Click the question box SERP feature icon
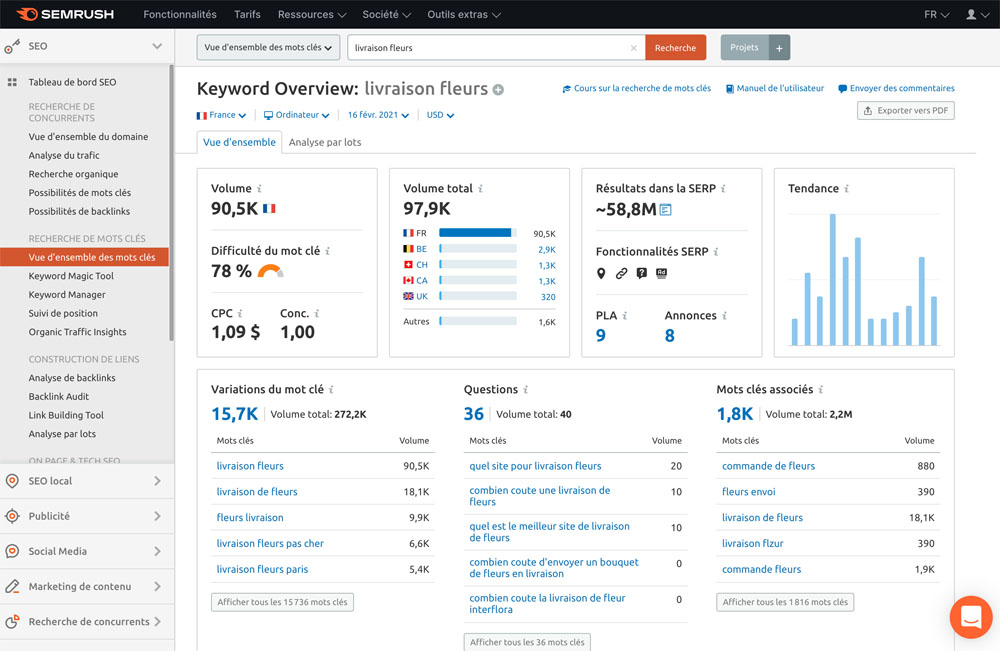The image size is (1000, 651). 642,274
